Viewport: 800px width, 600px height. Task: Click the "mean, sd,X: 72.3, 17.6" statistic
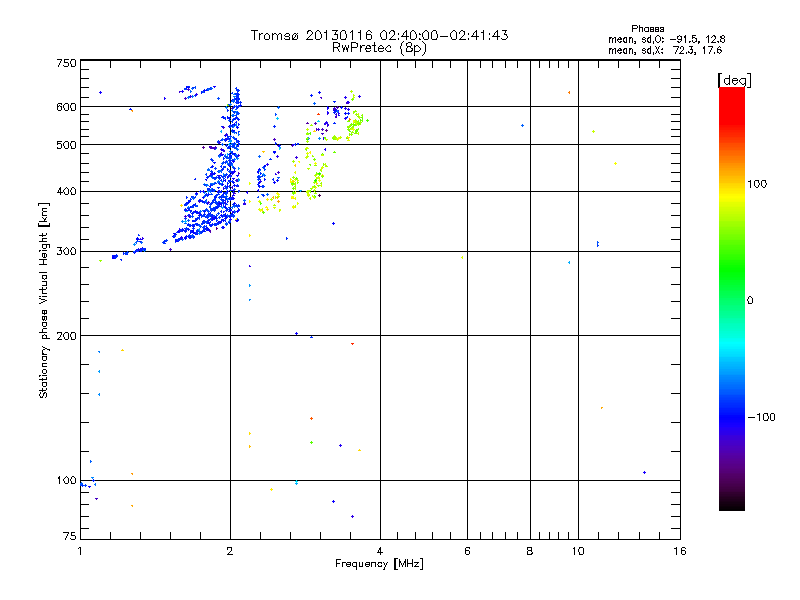pos(665,50)
